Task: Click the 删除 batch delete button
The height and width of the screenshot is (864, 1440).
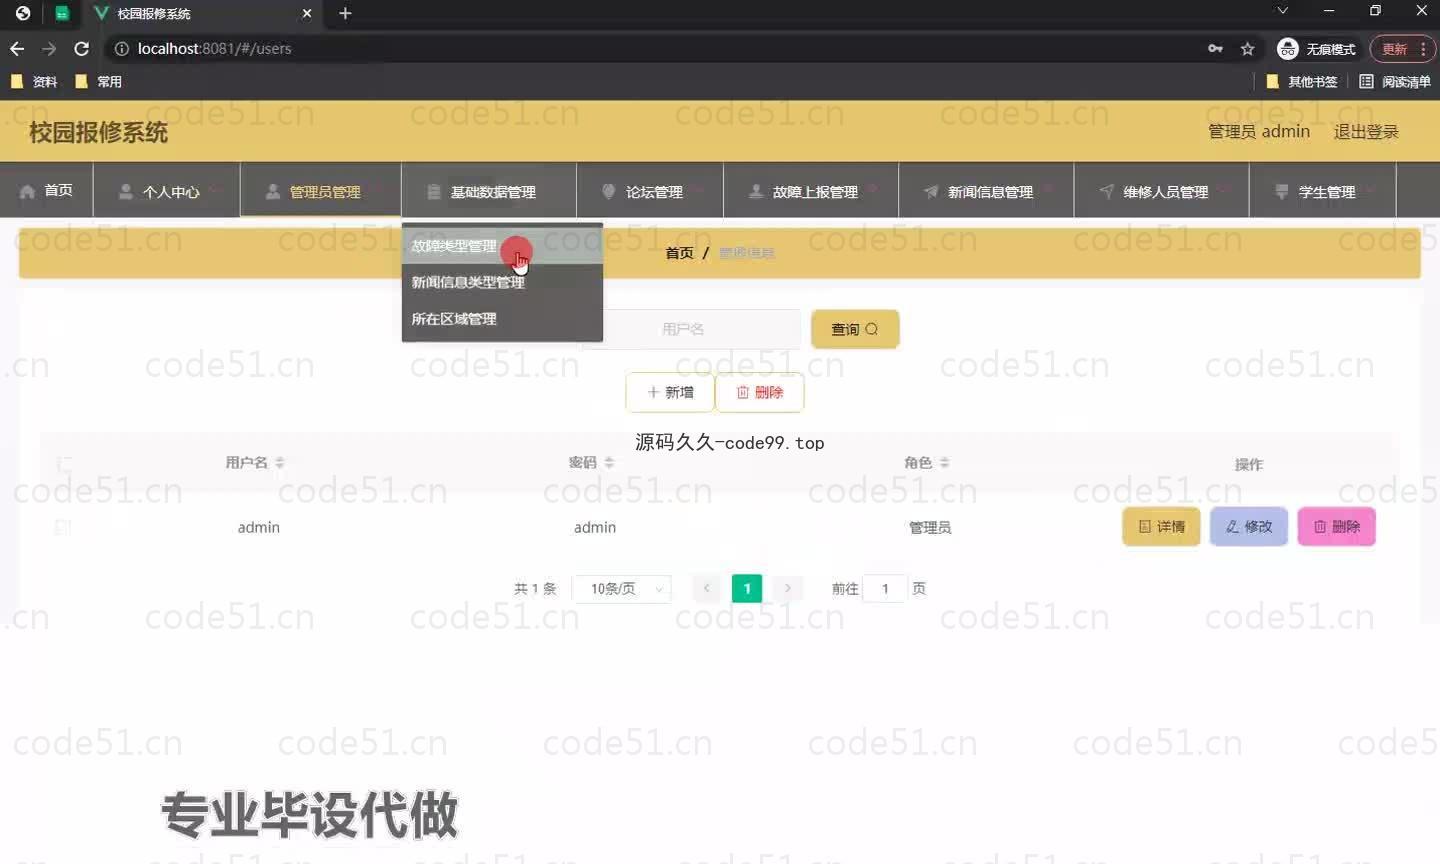Action: [760, 392]
